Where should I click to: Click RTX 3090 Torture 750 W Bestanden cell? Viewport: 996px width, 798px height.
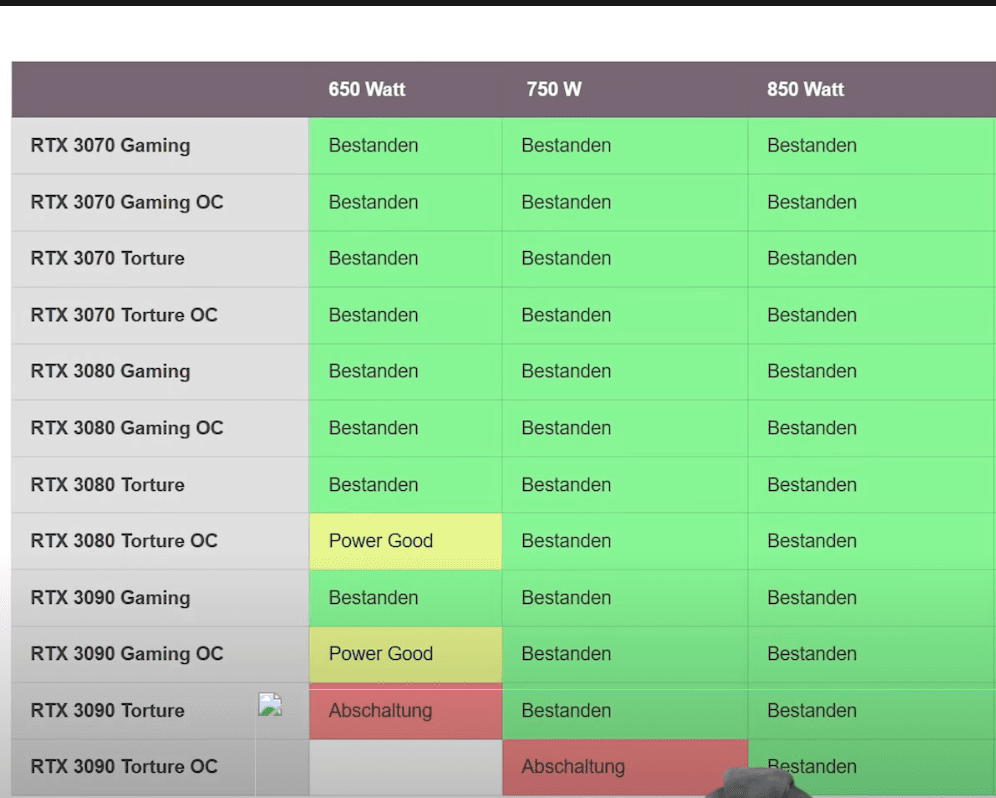[x=625, y=711]
